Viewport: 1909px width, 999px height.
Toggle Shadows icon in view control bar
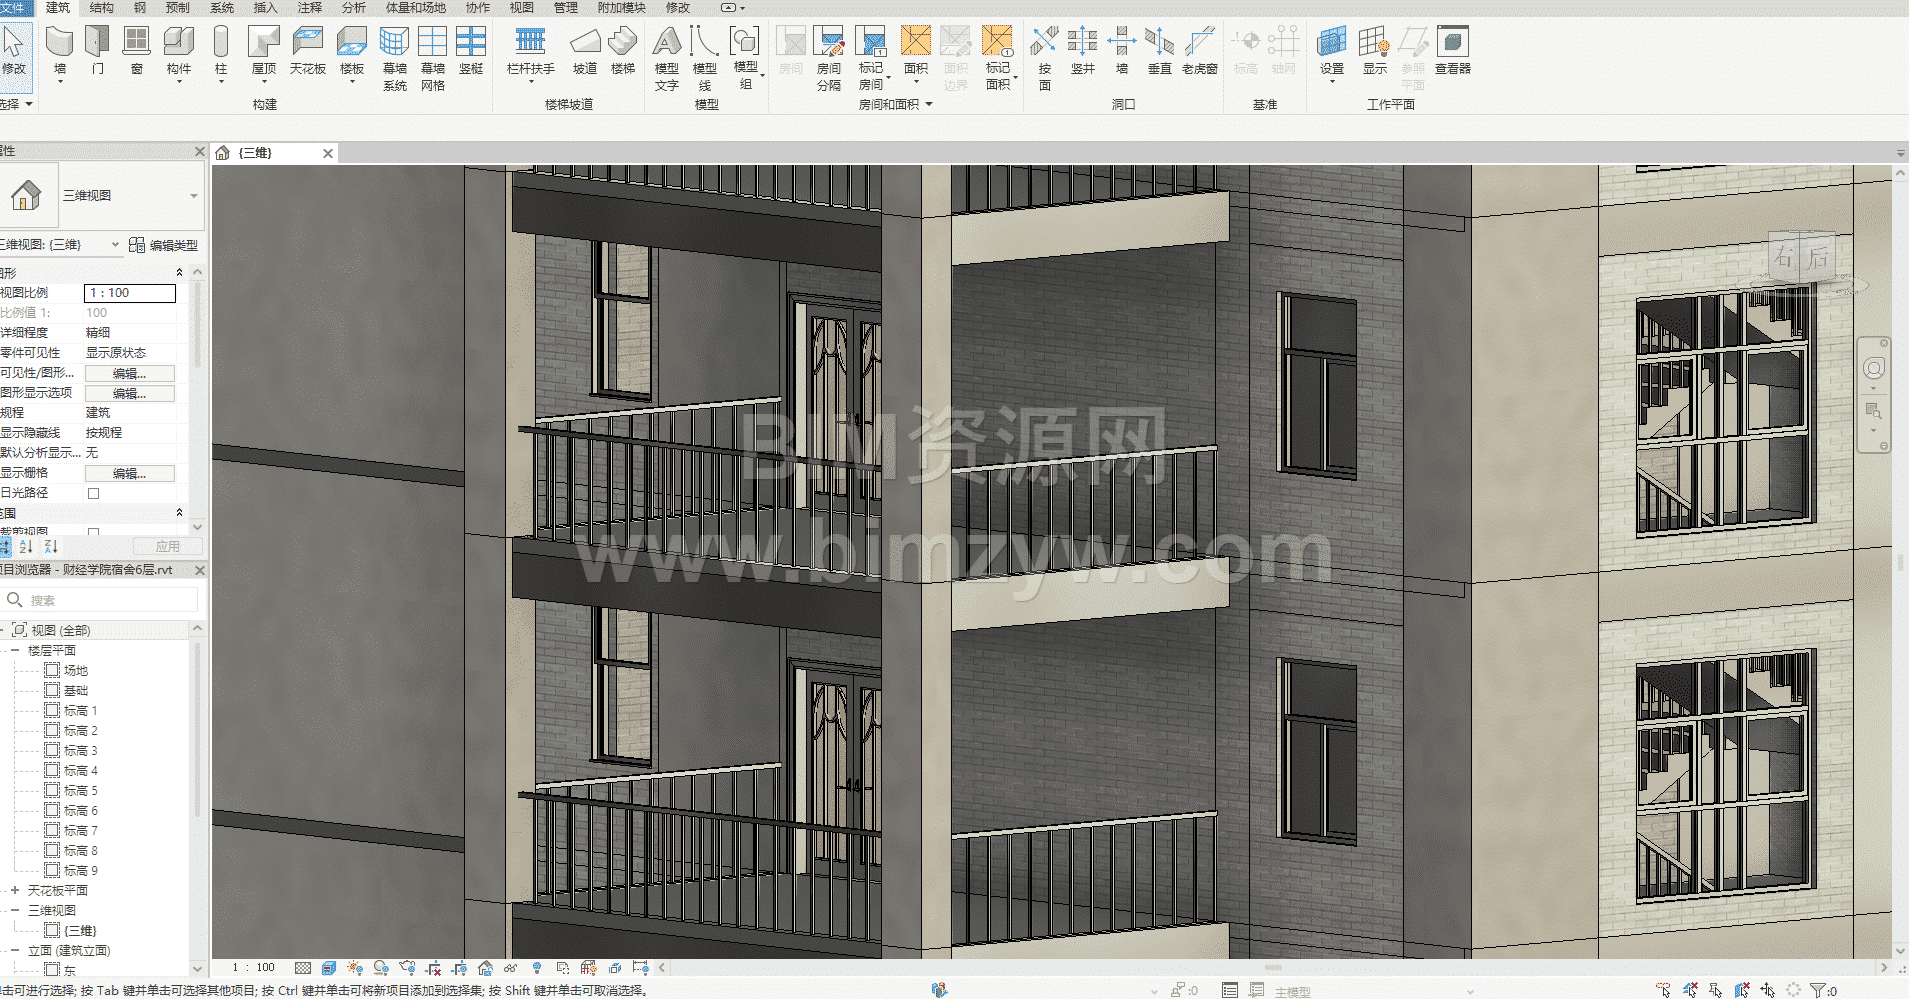click(381, 968)
